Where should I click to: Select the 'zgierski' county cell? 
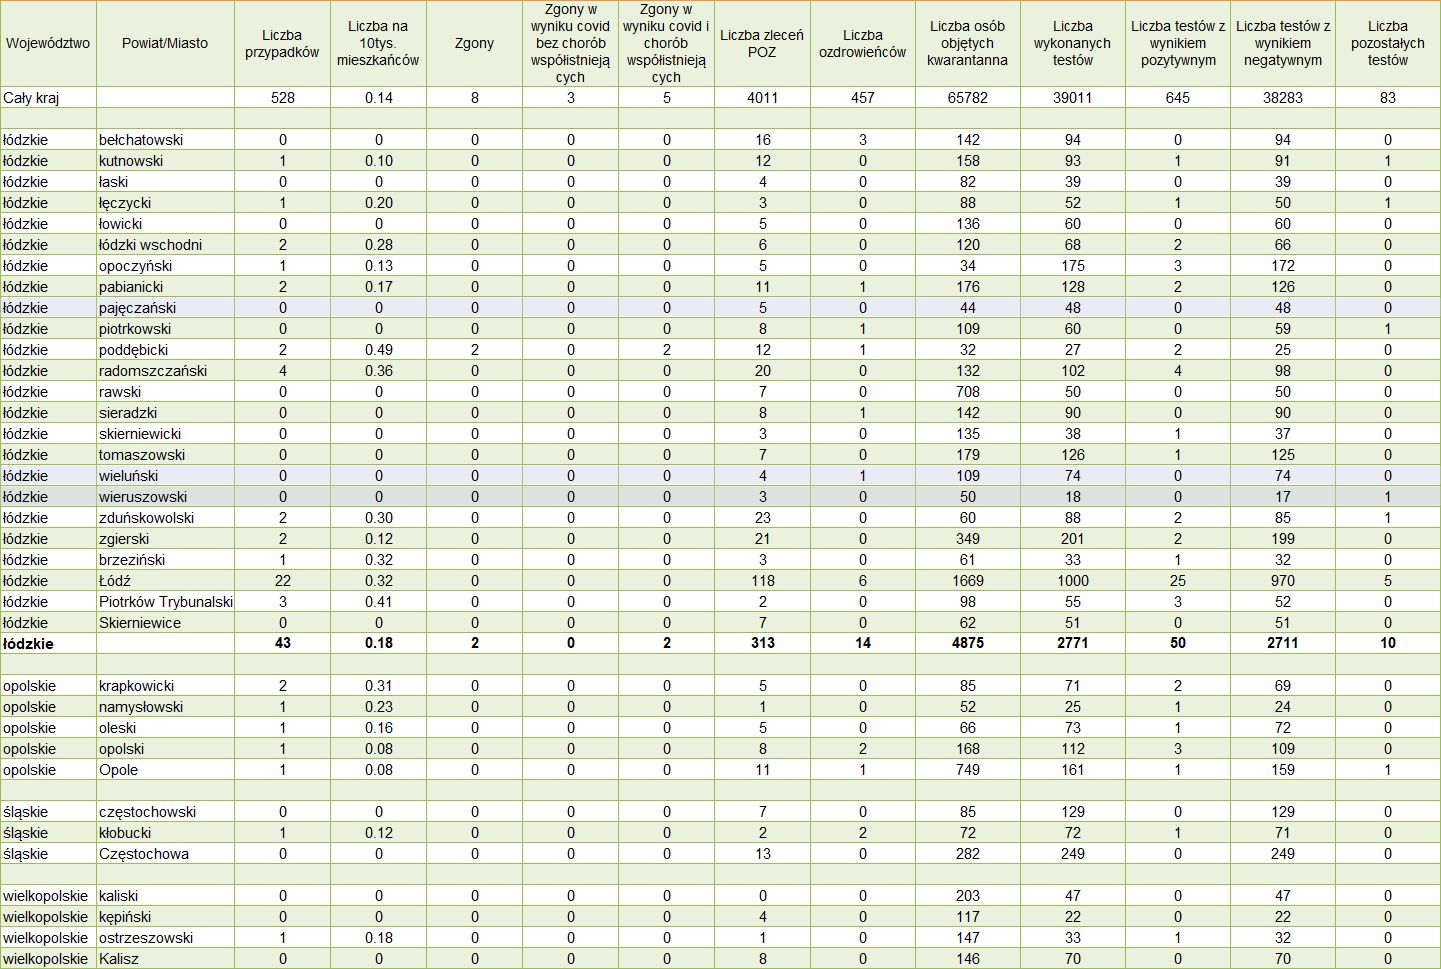click(165, 539)
